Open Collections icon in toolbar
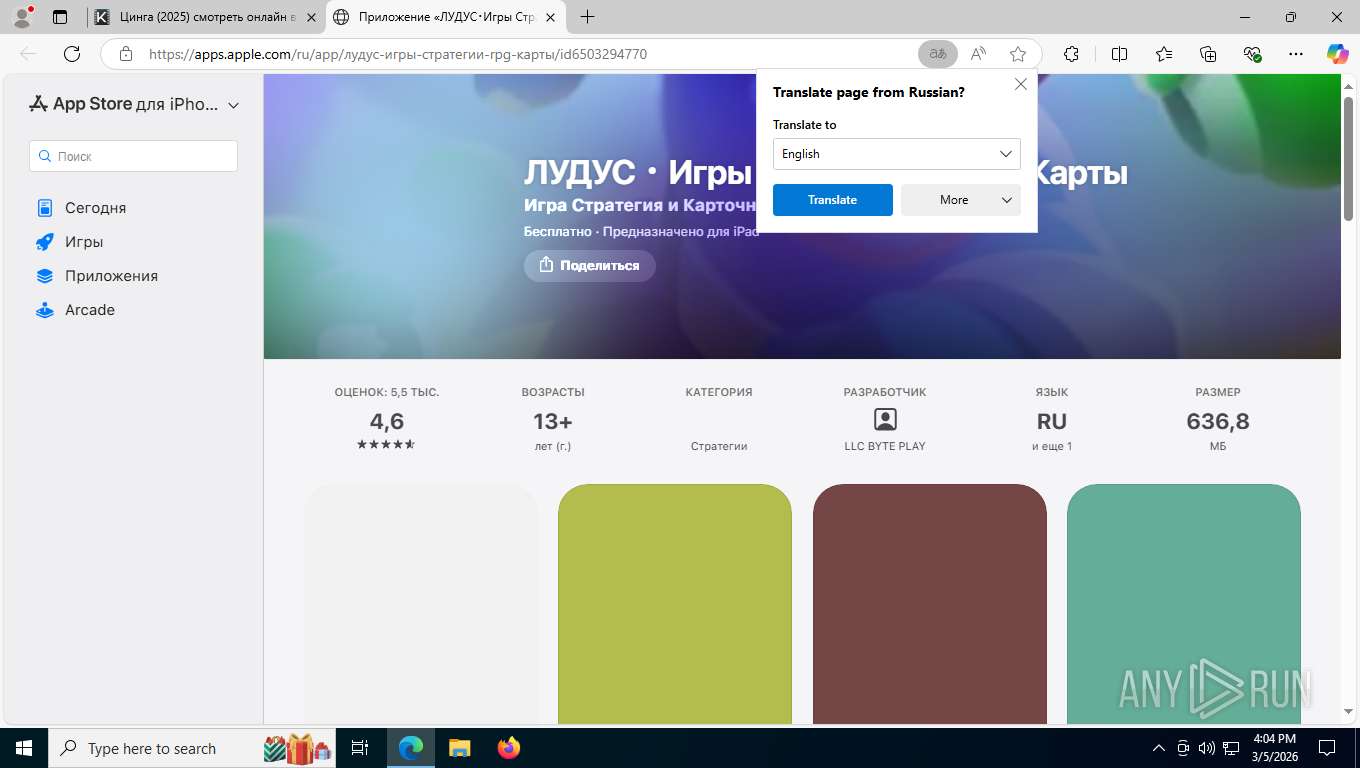The height and width of the screenshot is (768, 1360). [1208, 54]
